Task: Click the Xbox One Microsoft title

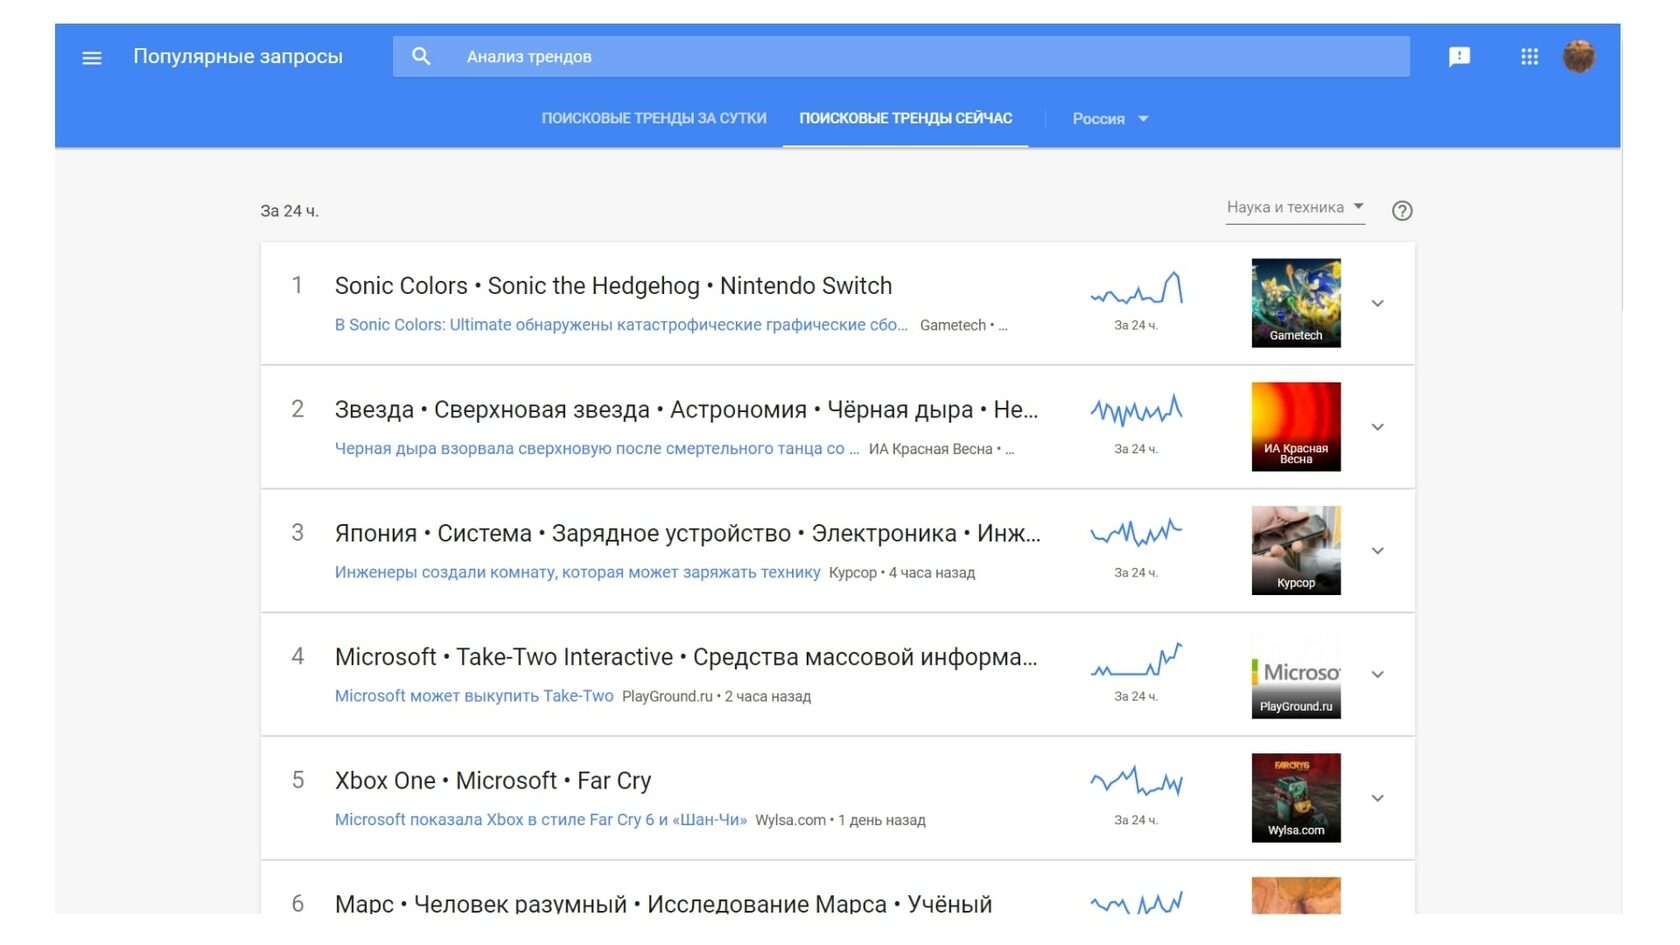Action: (x=493, y=781)
